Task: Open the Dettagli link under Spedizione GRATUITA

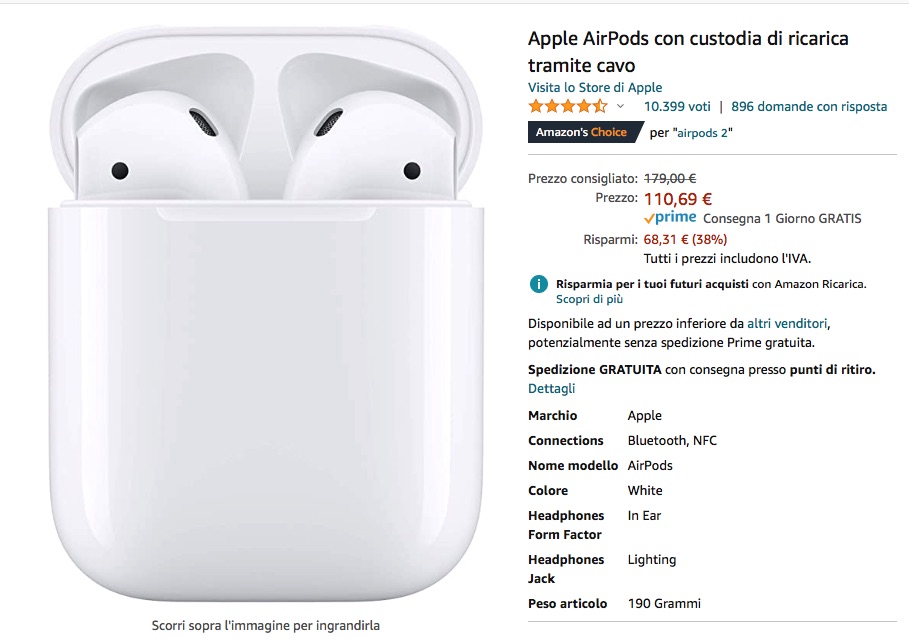Action: pyautogui.click(x=550, y=388)
